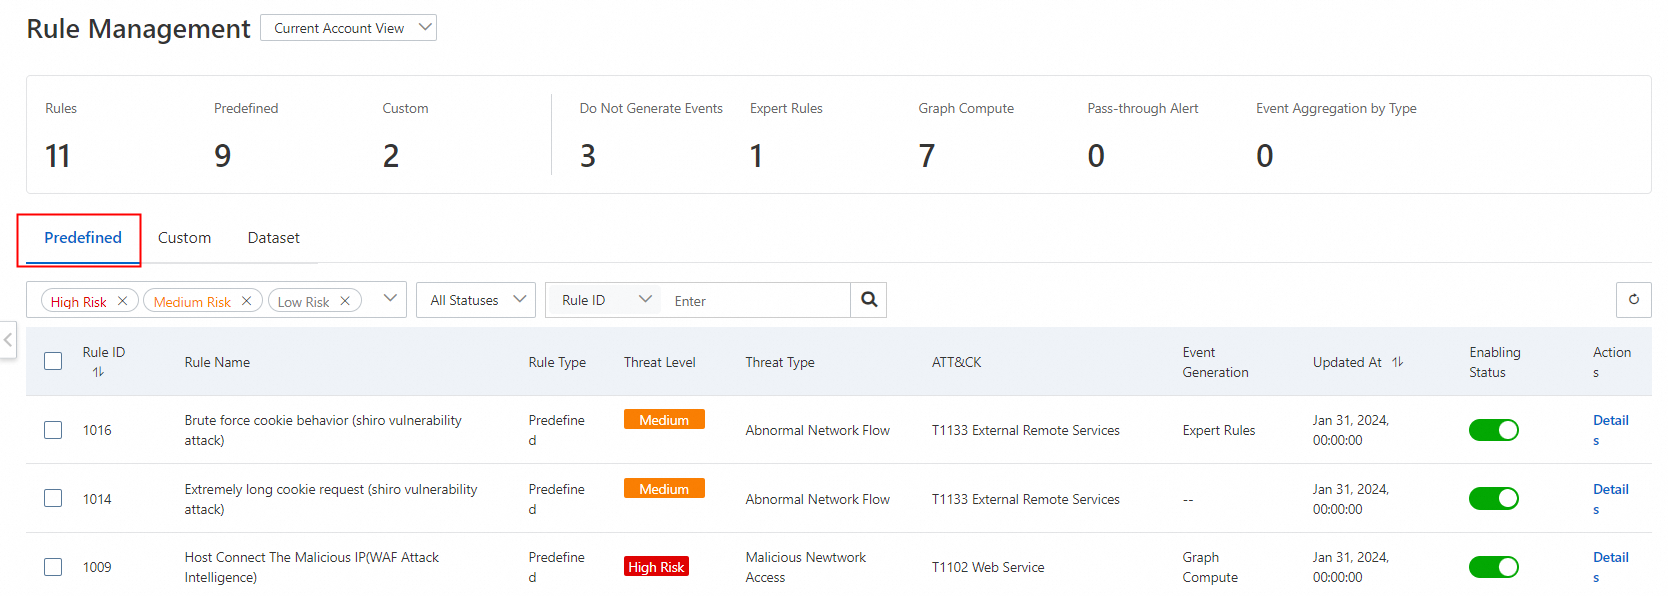This screenshot has height=596, width=1668.
Task: Open the All Statuses dropdown
Action: 476,300
